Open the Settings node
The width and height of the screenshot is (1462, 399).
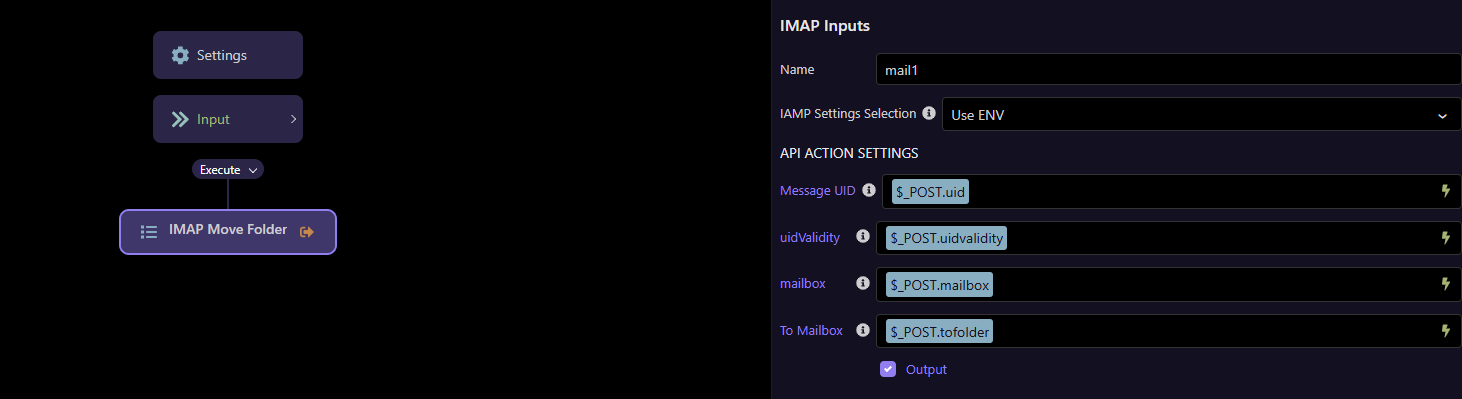click(x=228, y=55)
